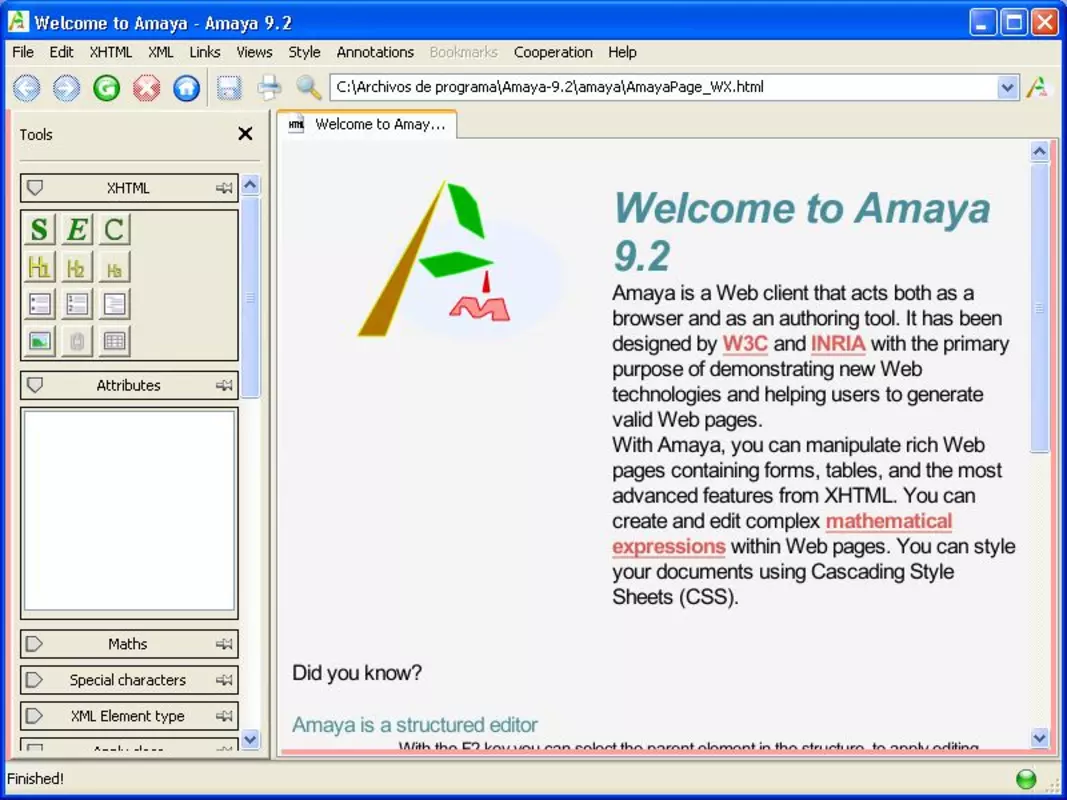Click the Amaya logo icon beside the address bar
Image resolution: width=1067 pixels, height=800 pixels.
[x=1037, y=88]
